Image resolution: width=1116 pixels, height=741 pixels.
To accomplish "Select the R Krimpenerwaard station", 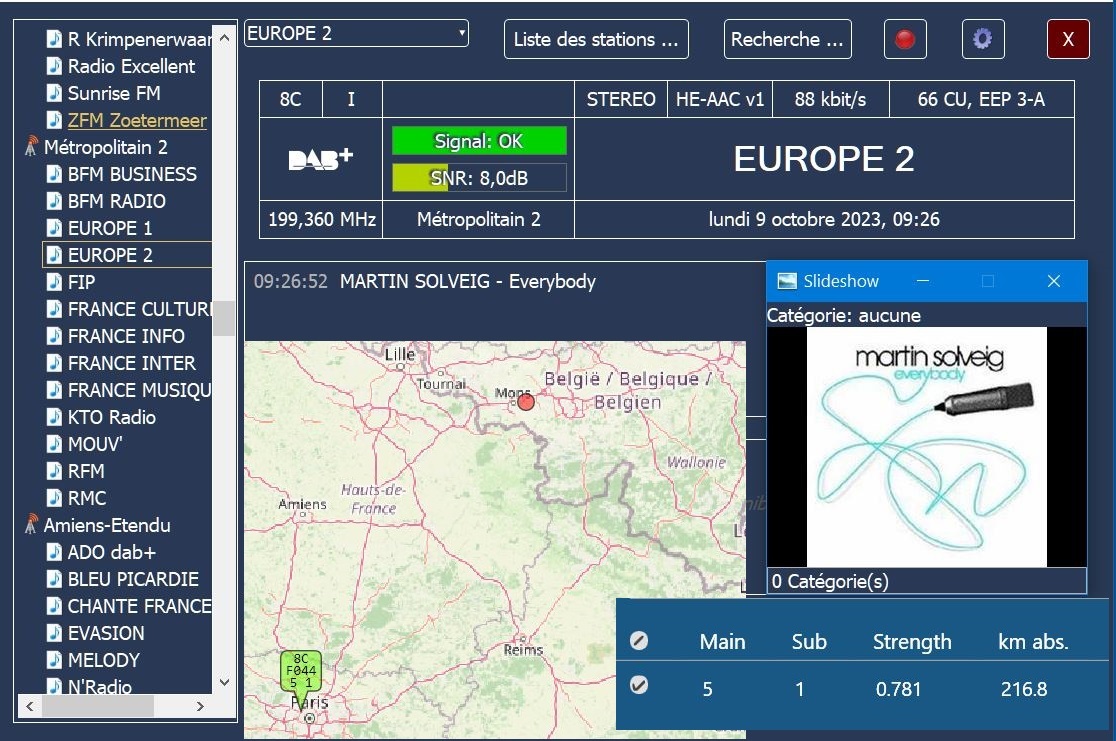I will click(140, 39).
